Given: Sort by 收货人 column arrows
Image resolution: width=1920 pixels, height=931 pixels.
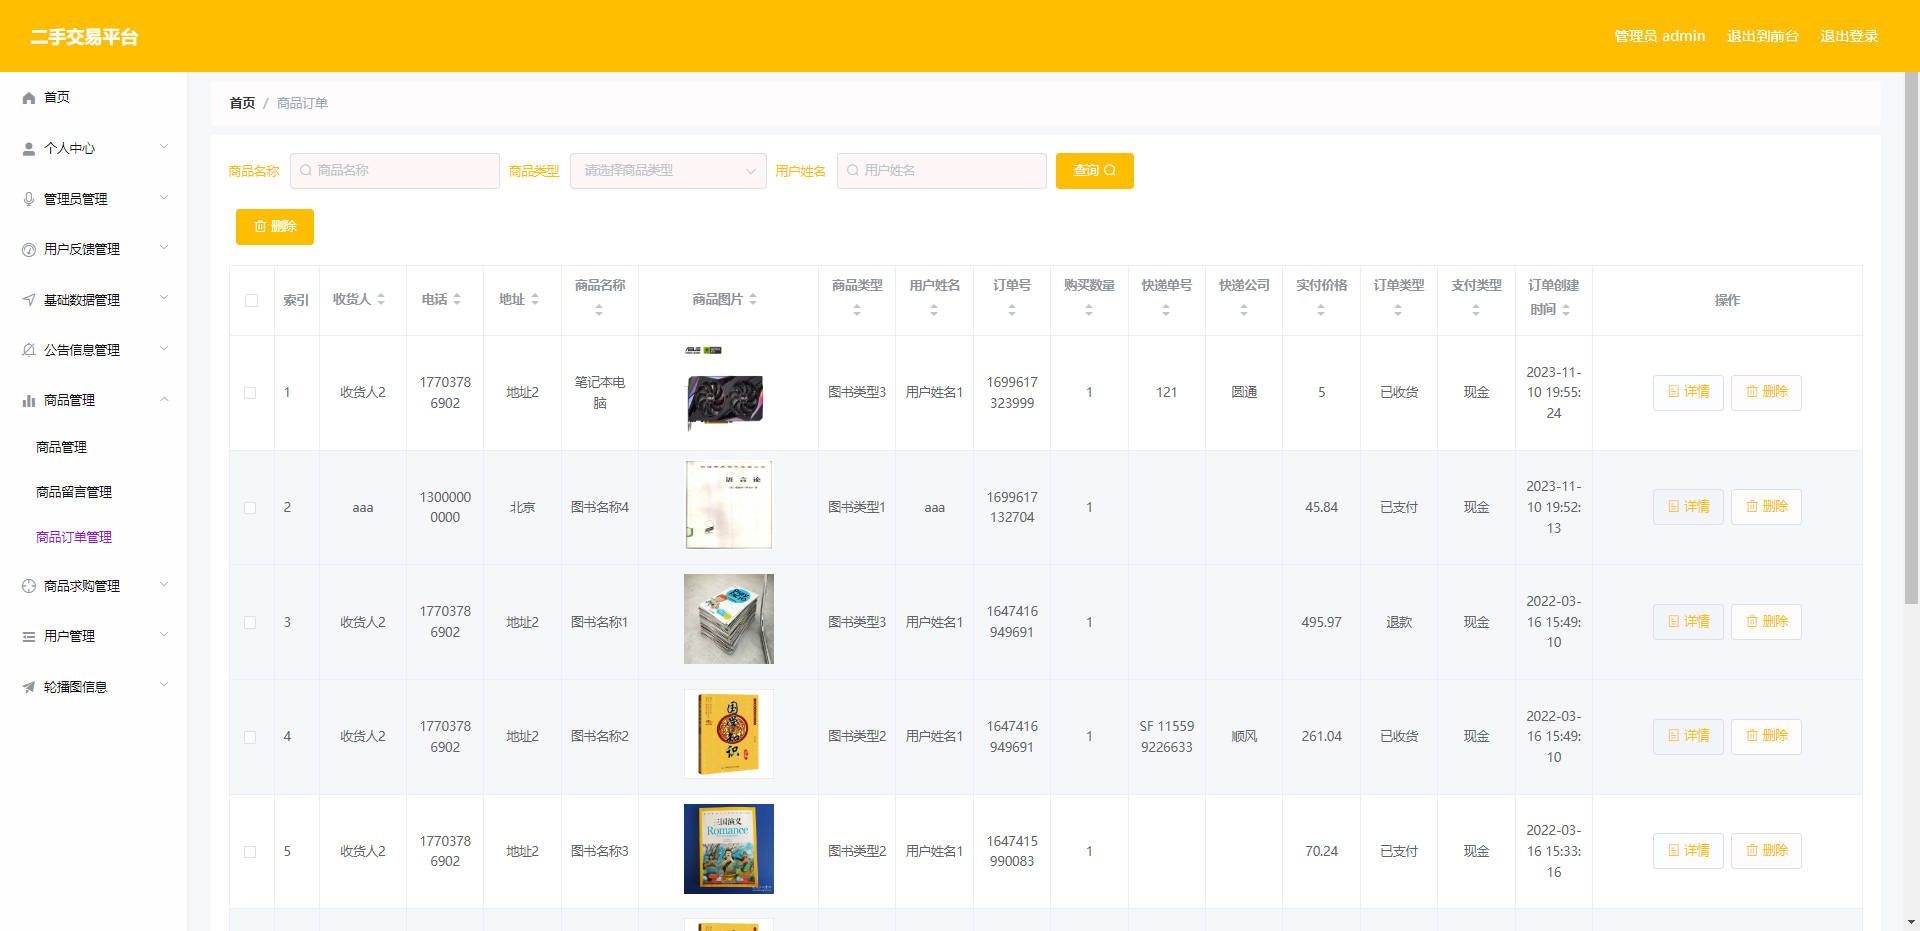Looking at the screenshot, I should [x=381, y=299].
